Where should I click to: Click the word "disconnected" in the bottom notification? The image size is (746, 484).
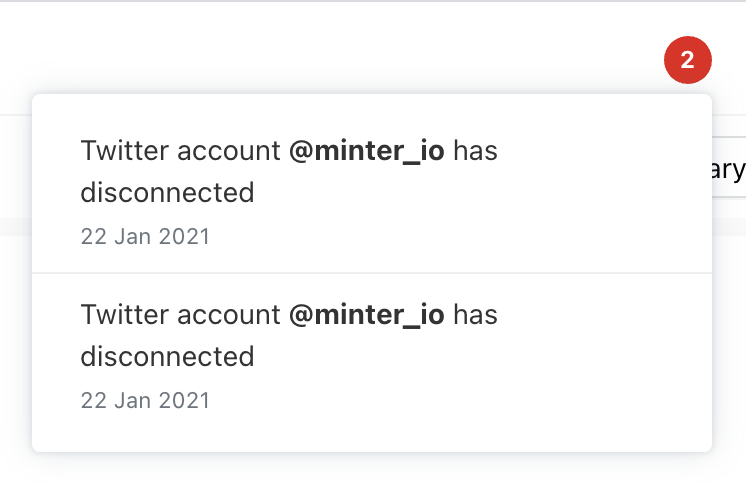pyautogui.click(x=167, y=356)
